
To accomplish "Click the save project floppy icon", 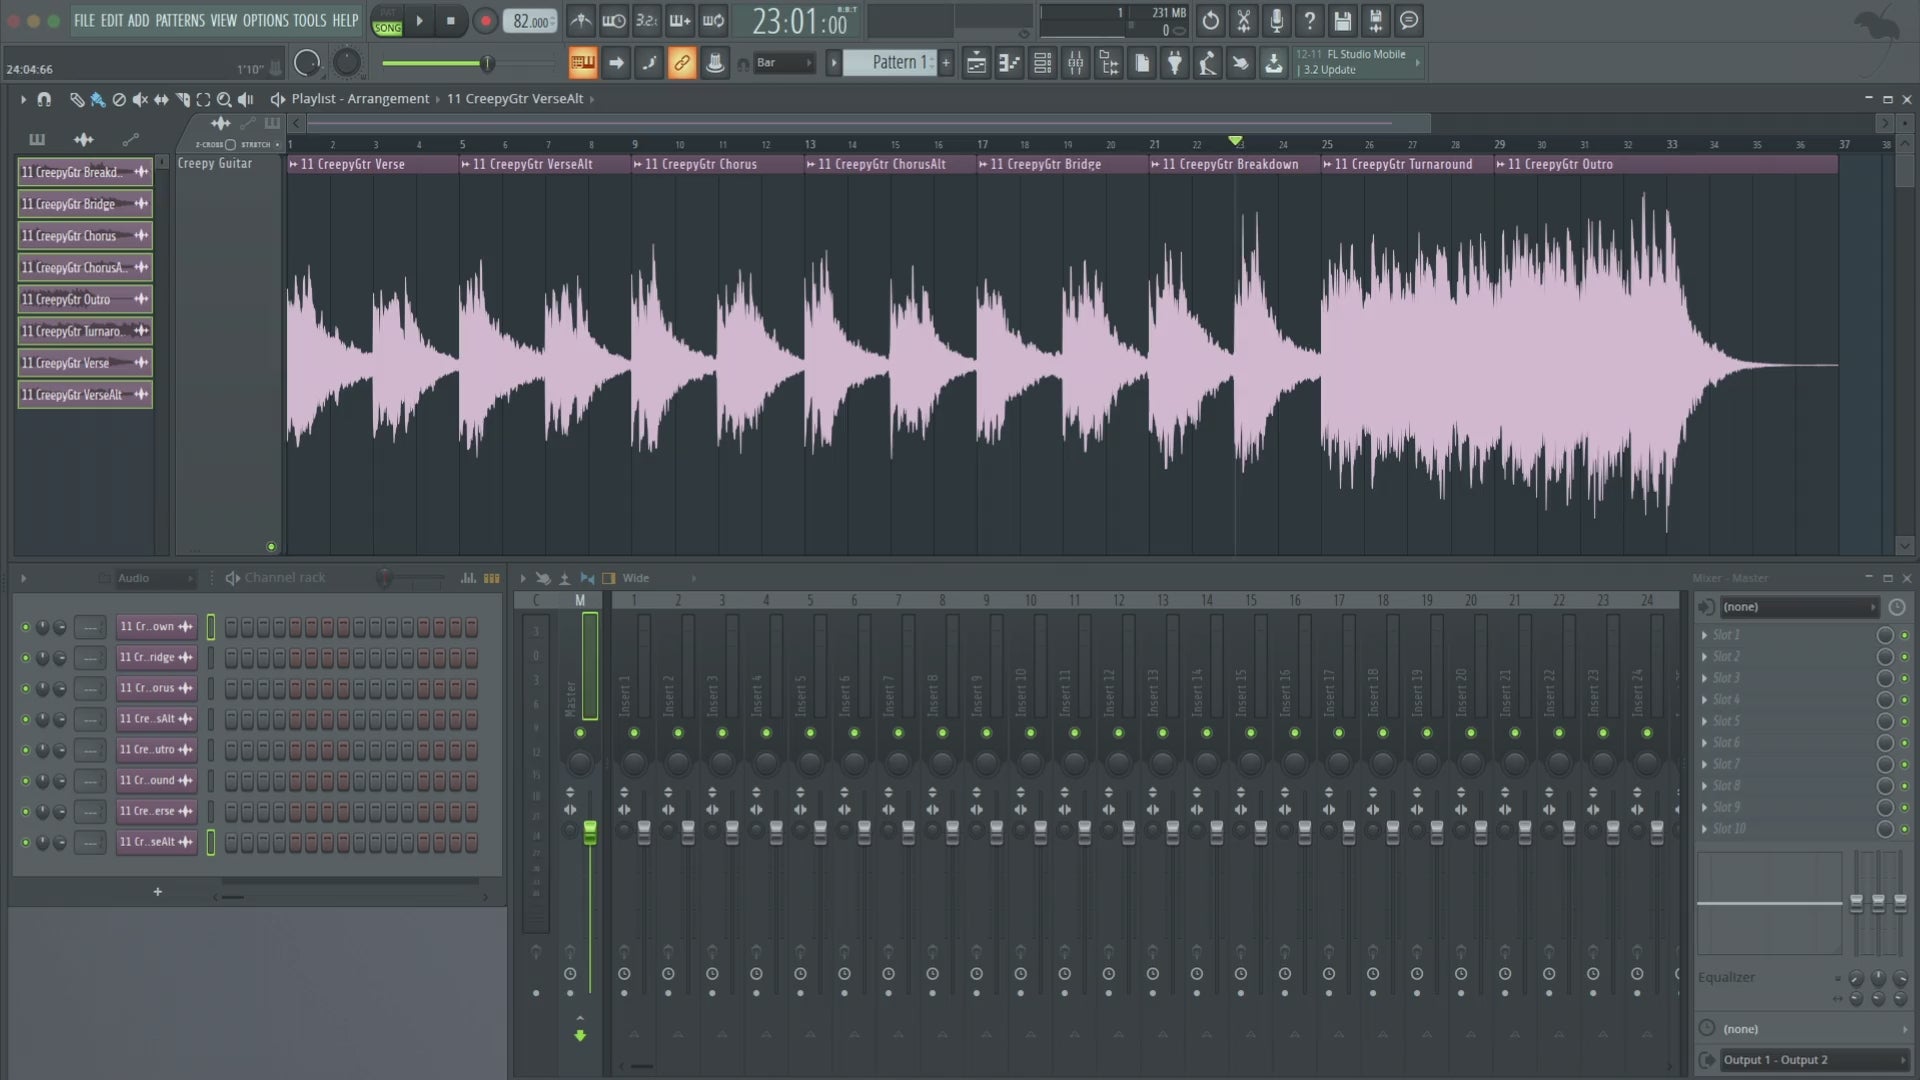I will tap(1342, 20).
